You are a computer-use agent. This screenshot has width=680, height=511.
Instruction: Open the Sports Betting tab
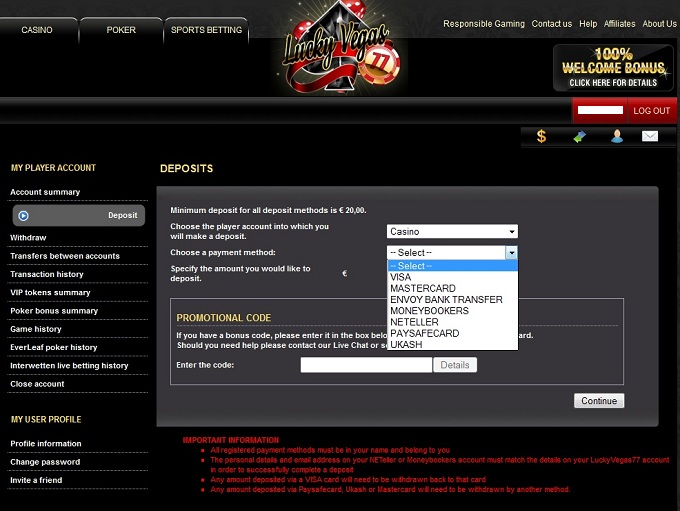point(206,30)
